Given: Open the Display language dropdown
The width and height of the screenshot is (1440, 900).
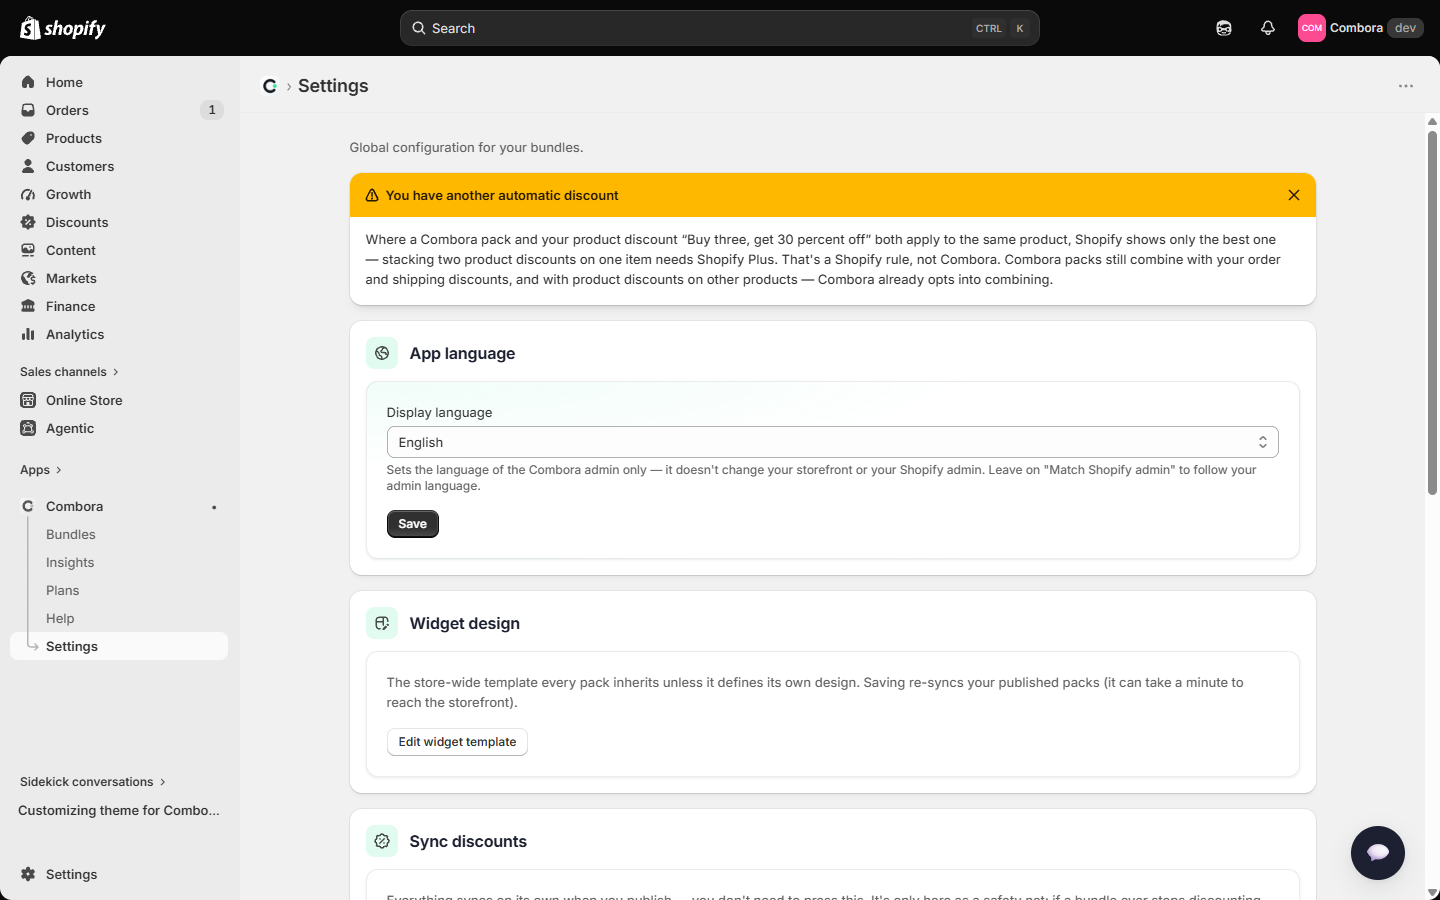Looking at the screenshot, I should coord(832,442).
